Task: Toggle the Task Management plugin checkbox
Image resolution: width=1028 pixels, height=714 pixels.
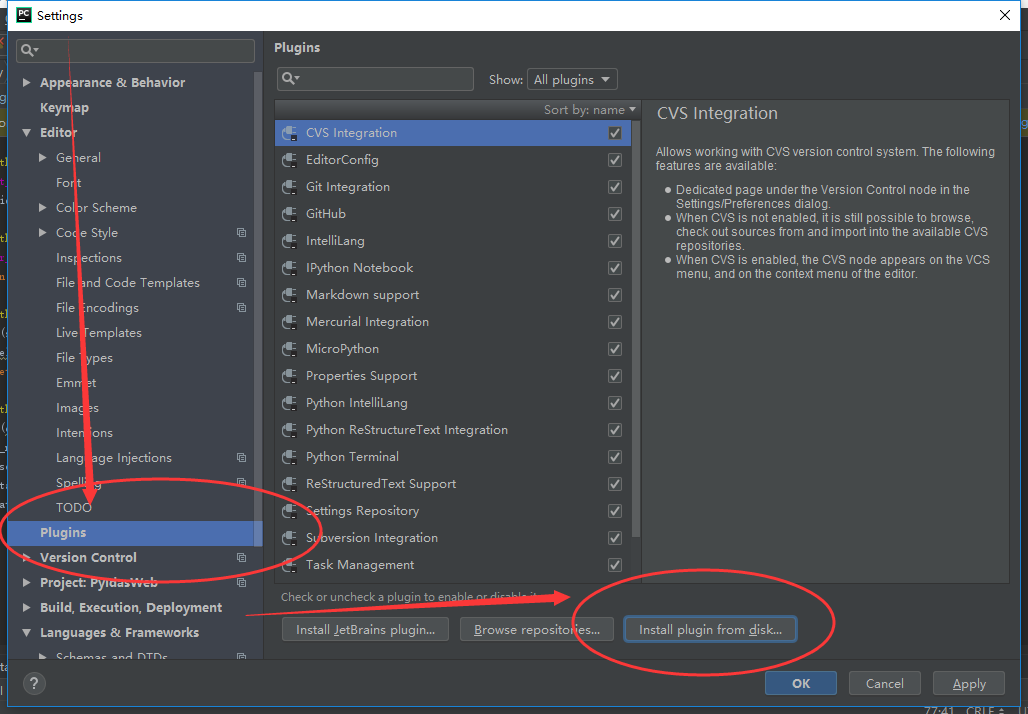Action: click(x=615, y=565)
